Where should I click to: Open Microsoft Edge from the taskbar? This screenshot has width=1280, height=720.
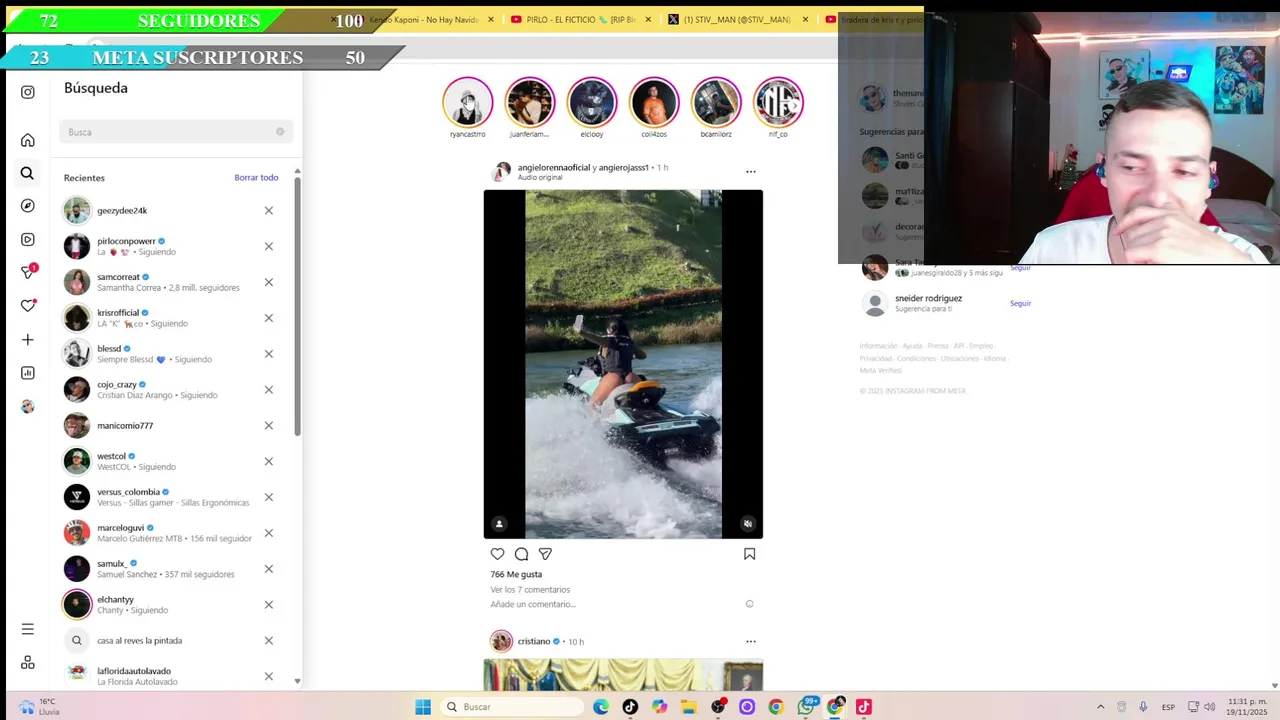click(600, 707)
